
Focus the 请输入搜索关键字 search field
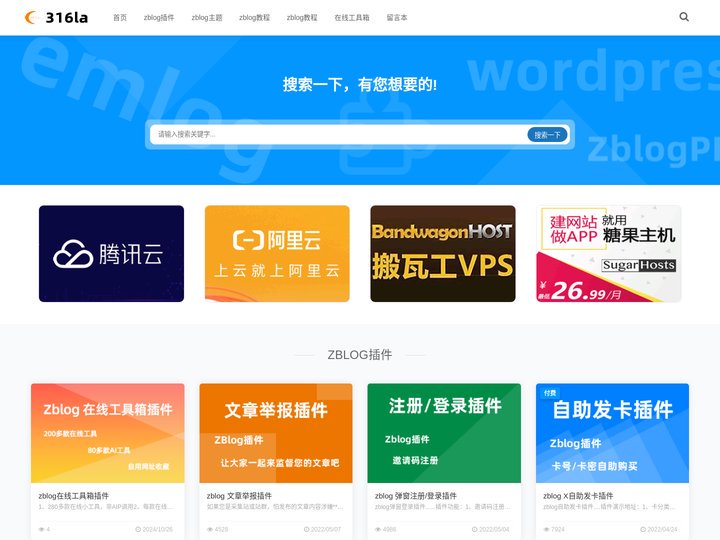point(338,135)
